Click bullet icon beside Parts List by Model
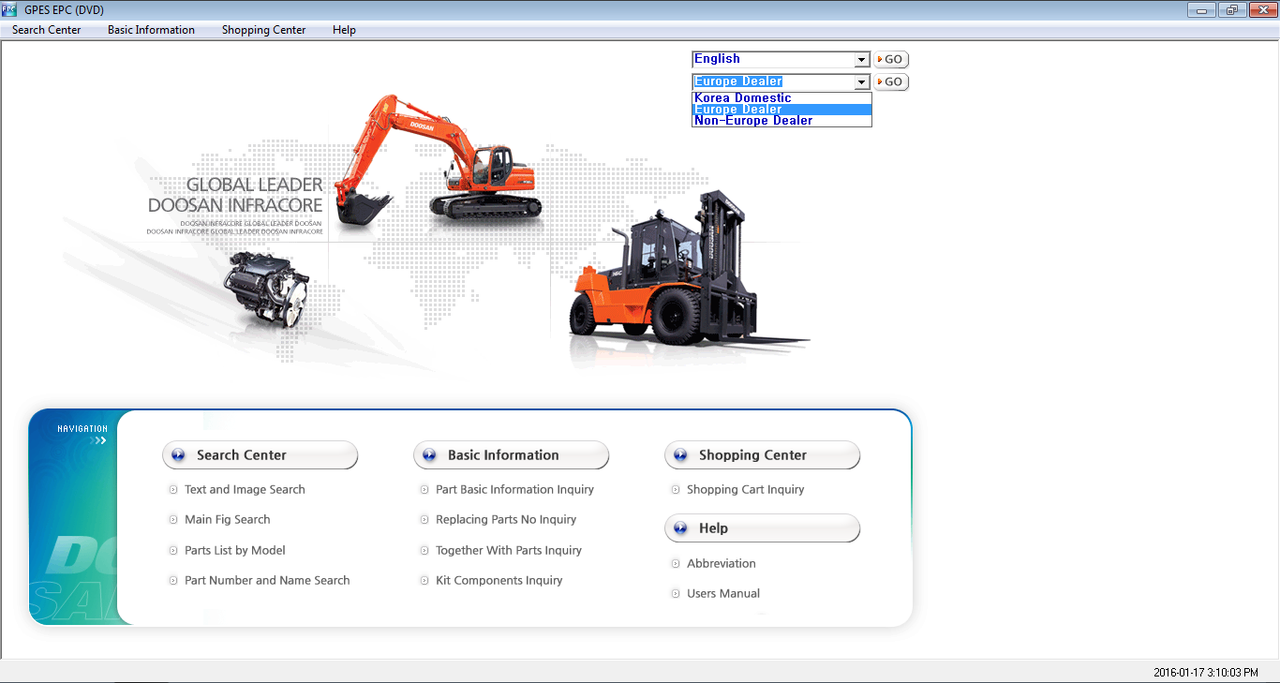1280x683 pixels. tap(174, 551)
